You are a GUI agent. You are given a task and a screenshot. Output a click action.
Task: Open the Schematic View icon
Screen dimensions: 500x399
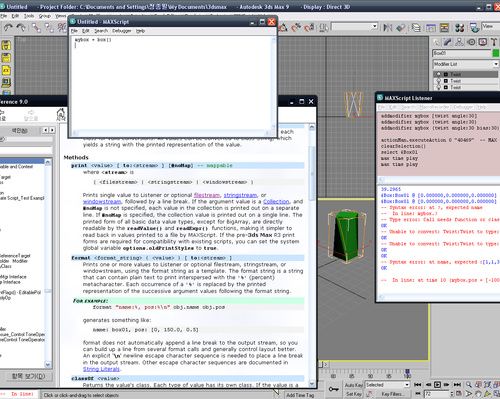[444, 27]
